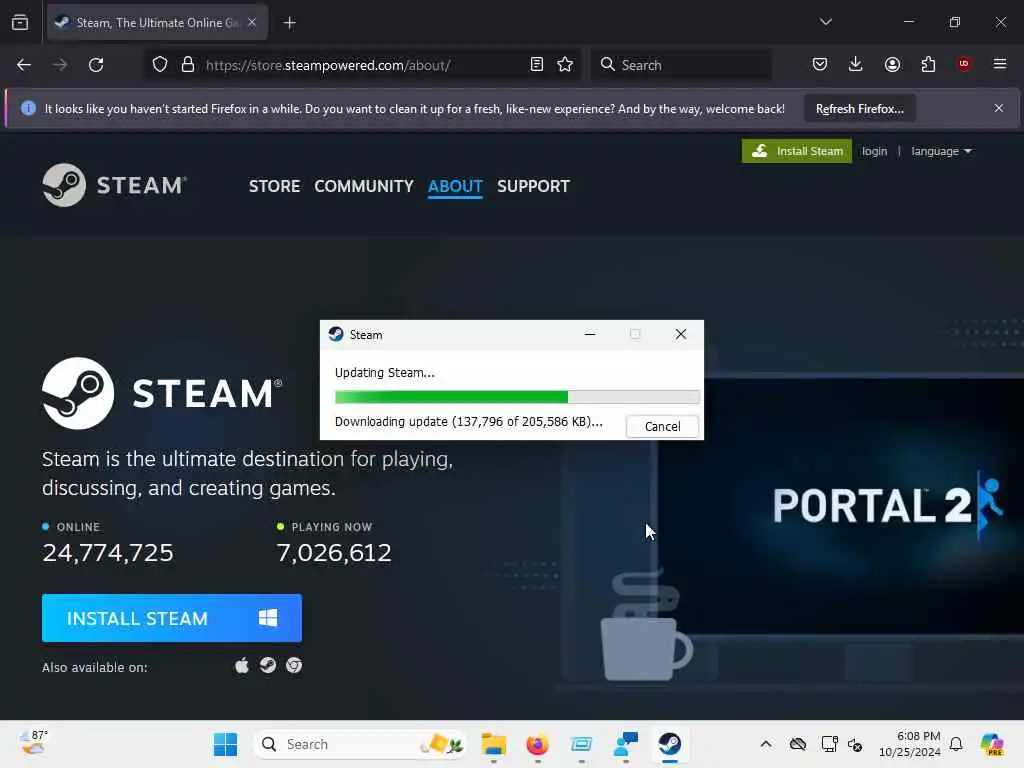Click the Portal 2 video thumbnail
1024x768 pixels.
(x=841, y=505)
